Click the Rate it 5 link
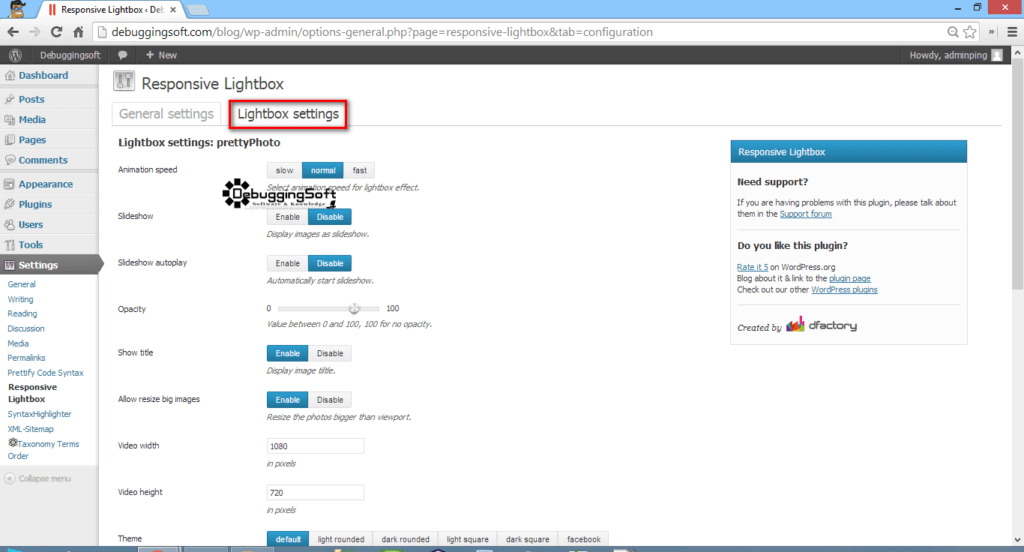 click(x=752, y=267)
